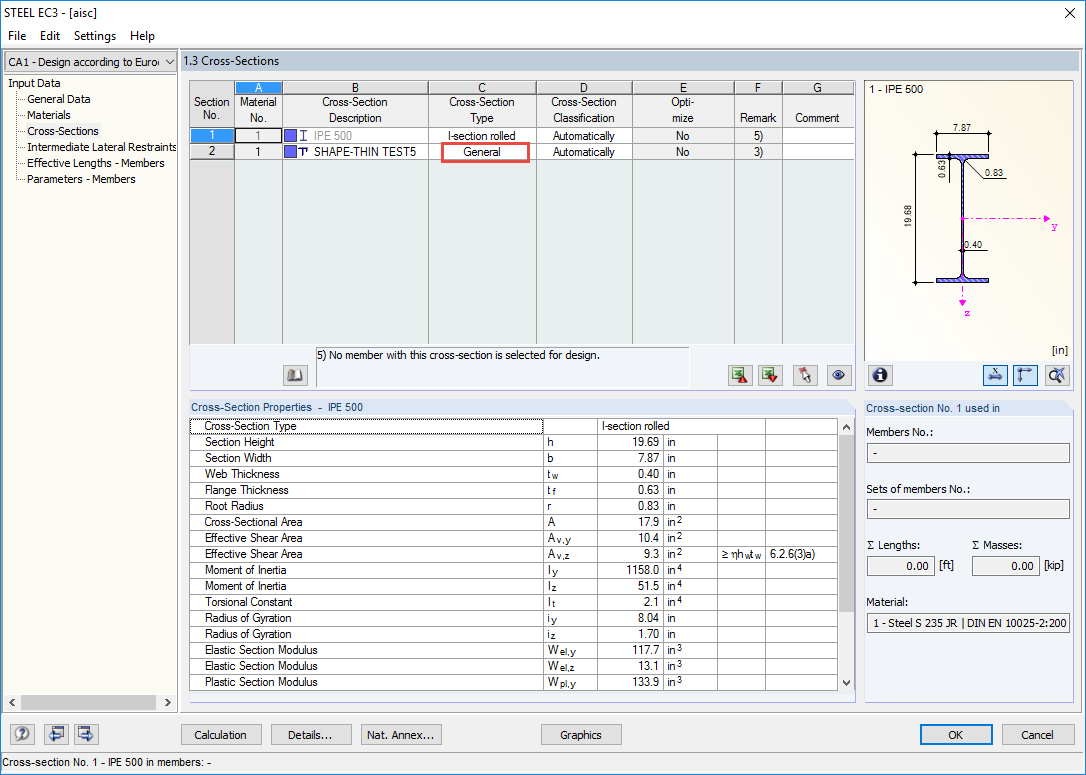This screenshot has width=1086, height=775.
Task: Click the Automatically classification cell for section 2
Action: [584, 152]
